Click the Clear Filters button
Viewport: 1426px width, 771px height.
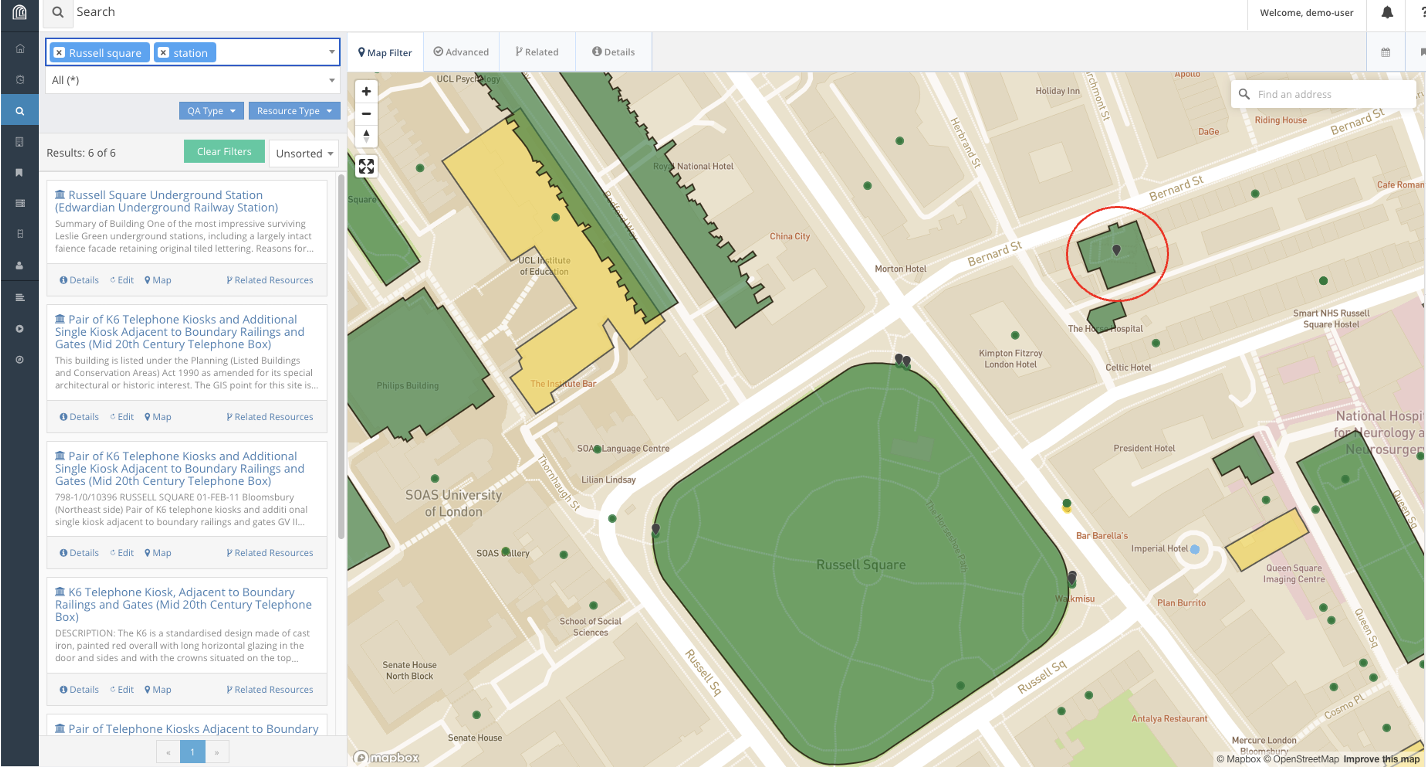point(224,151)
